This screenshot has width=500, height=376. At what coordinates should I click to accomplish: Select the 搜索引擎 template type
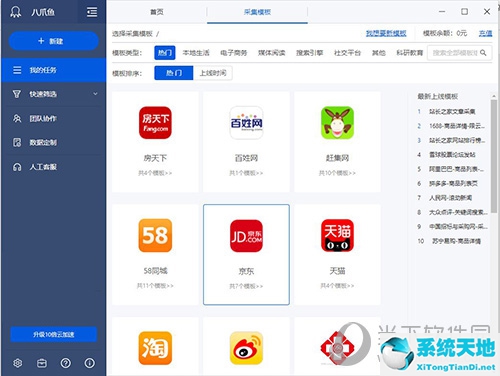[x=309, y=53]
